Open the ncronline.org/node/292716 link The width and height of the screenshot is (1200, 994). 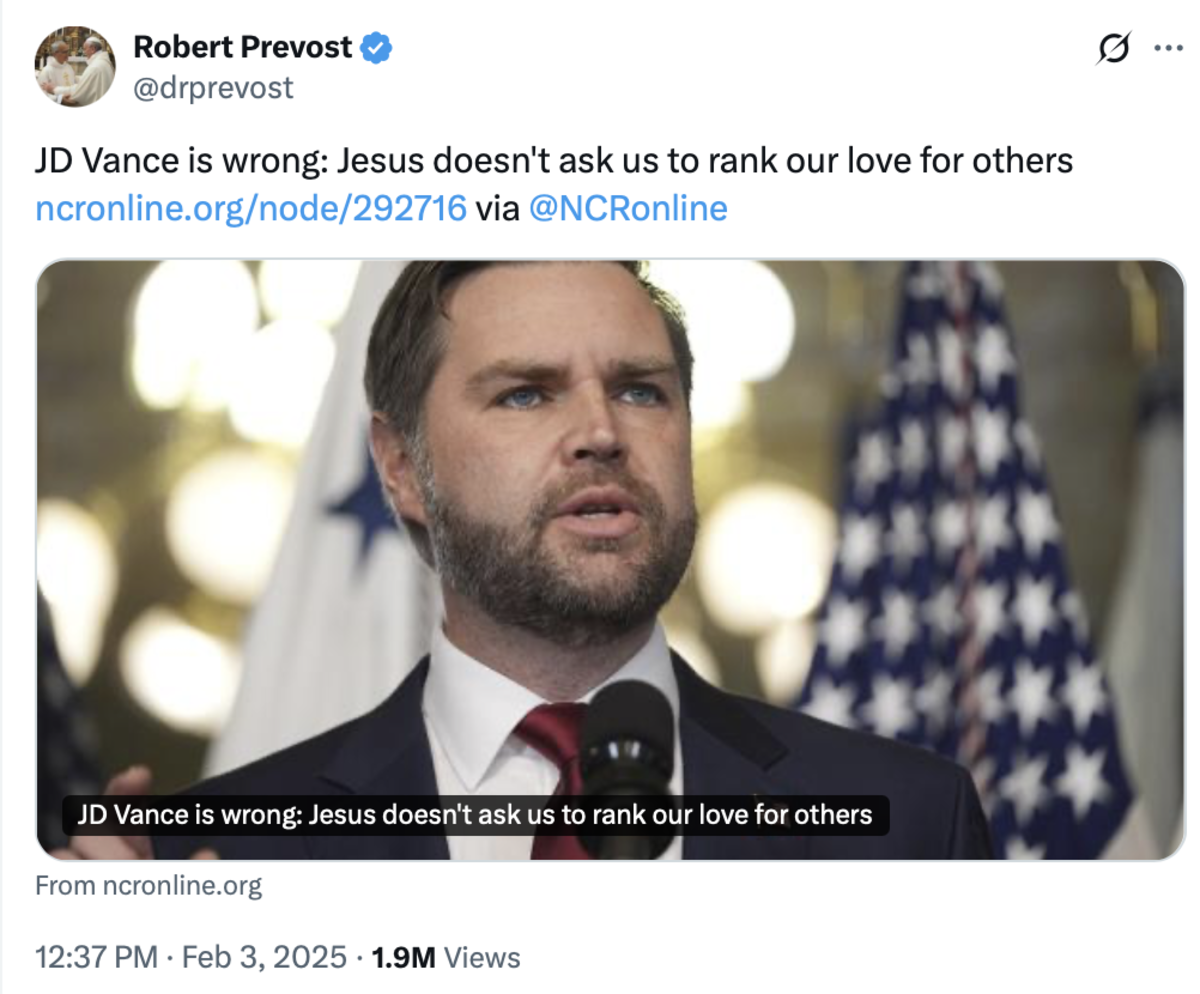click(250, 210)
